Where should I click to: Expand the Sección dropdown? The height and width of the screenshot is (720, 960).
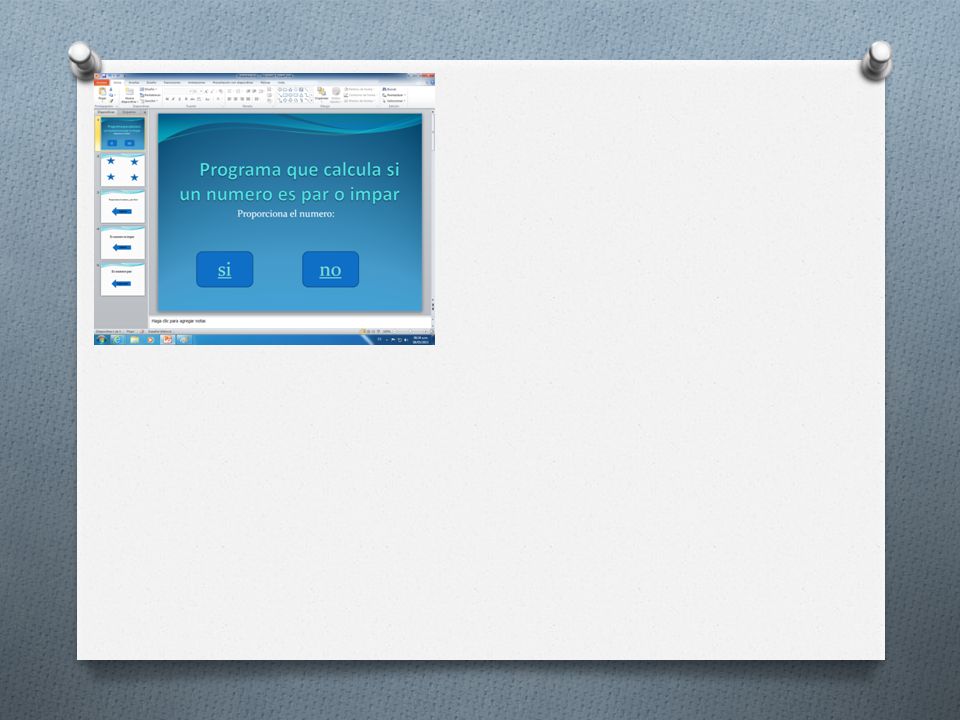pos(149,101)
